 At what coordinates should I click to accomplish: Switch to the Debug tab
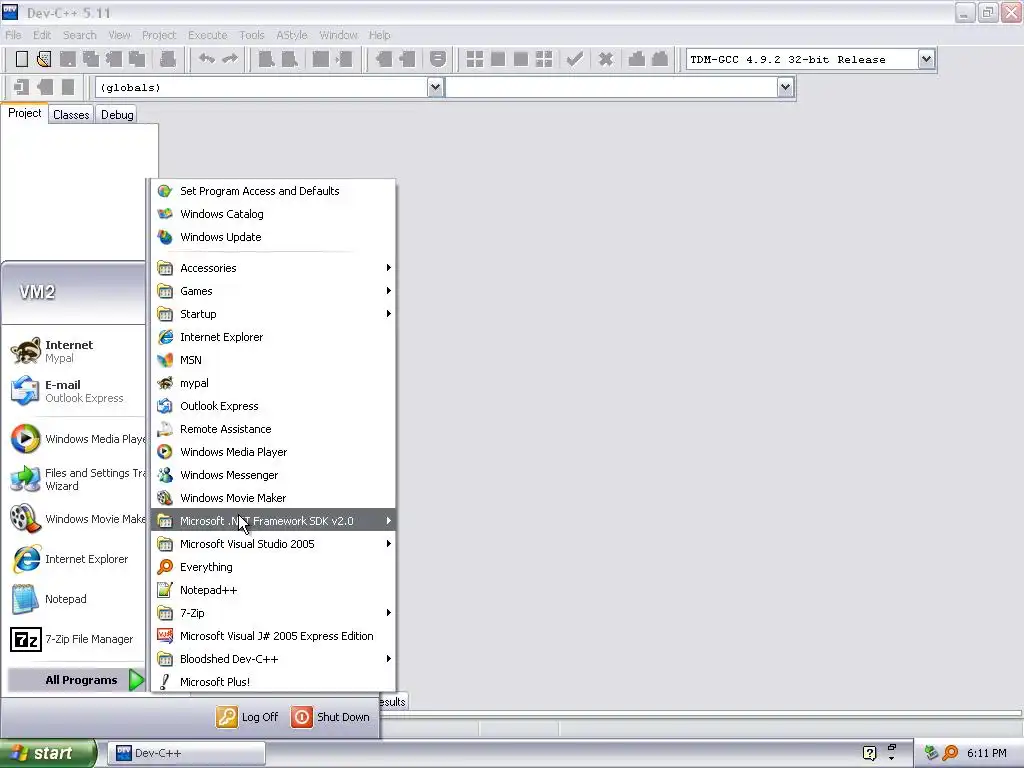pos(117,115)
